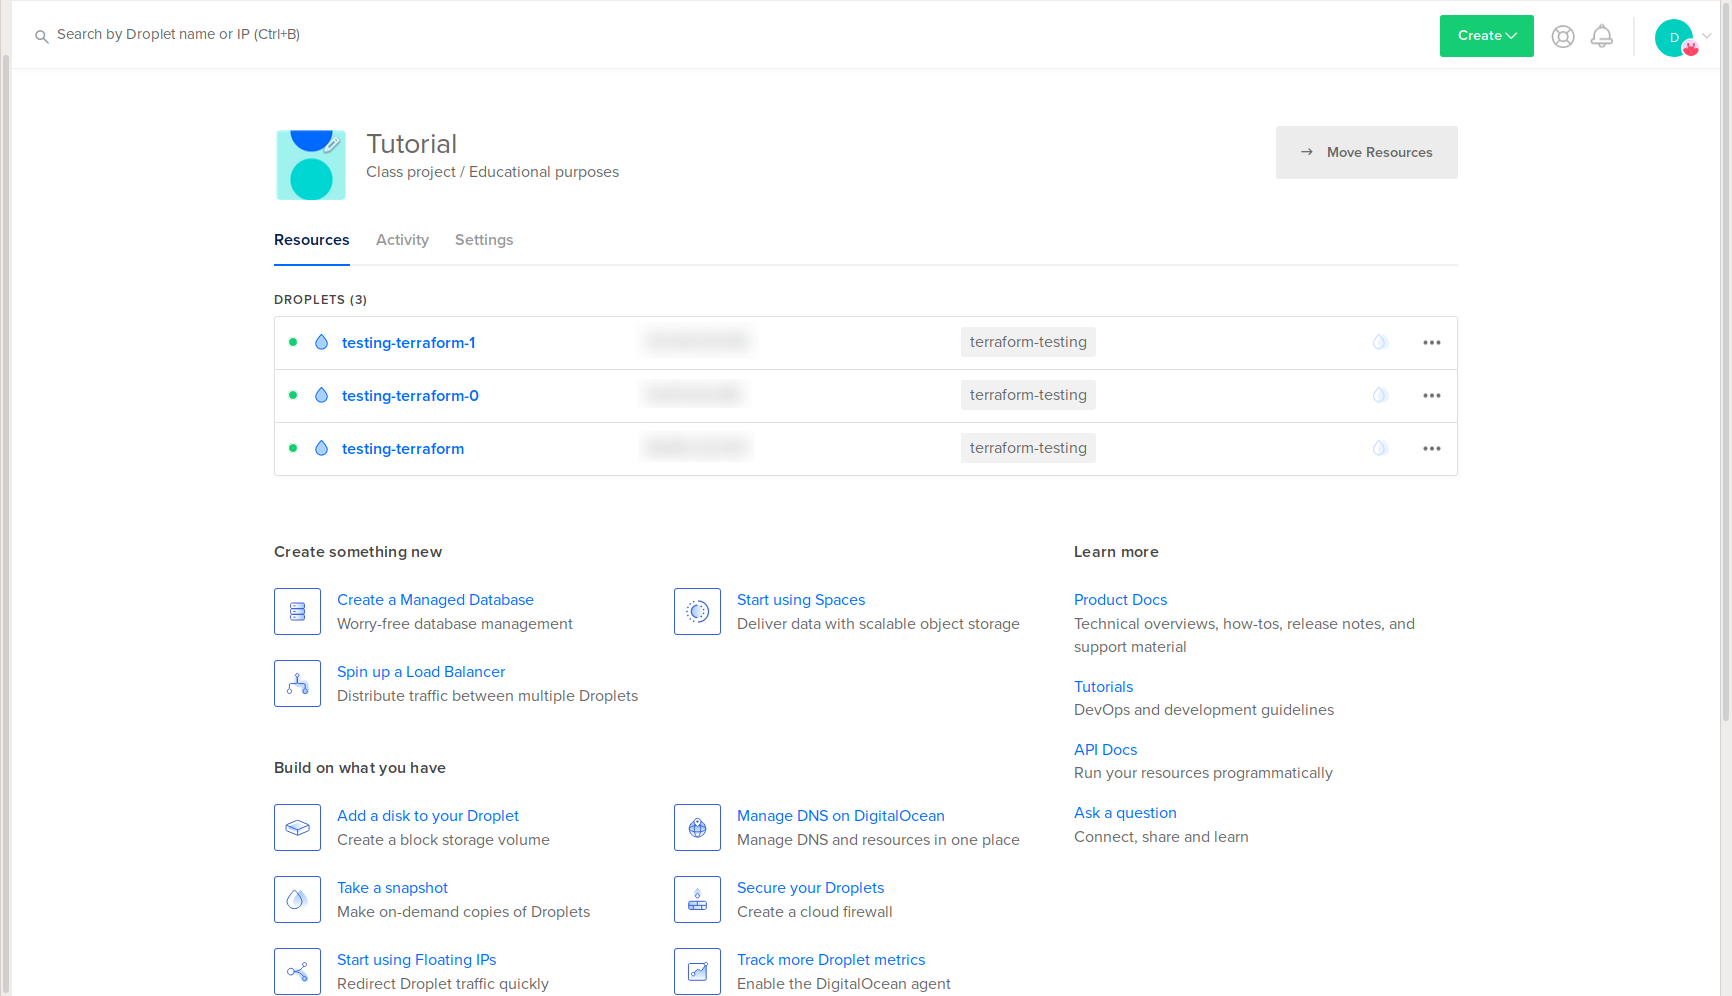This screenshot has height=996, width=1732.
Task: Open the testing-terraform droplet link
Action: [x=403, y=449]
